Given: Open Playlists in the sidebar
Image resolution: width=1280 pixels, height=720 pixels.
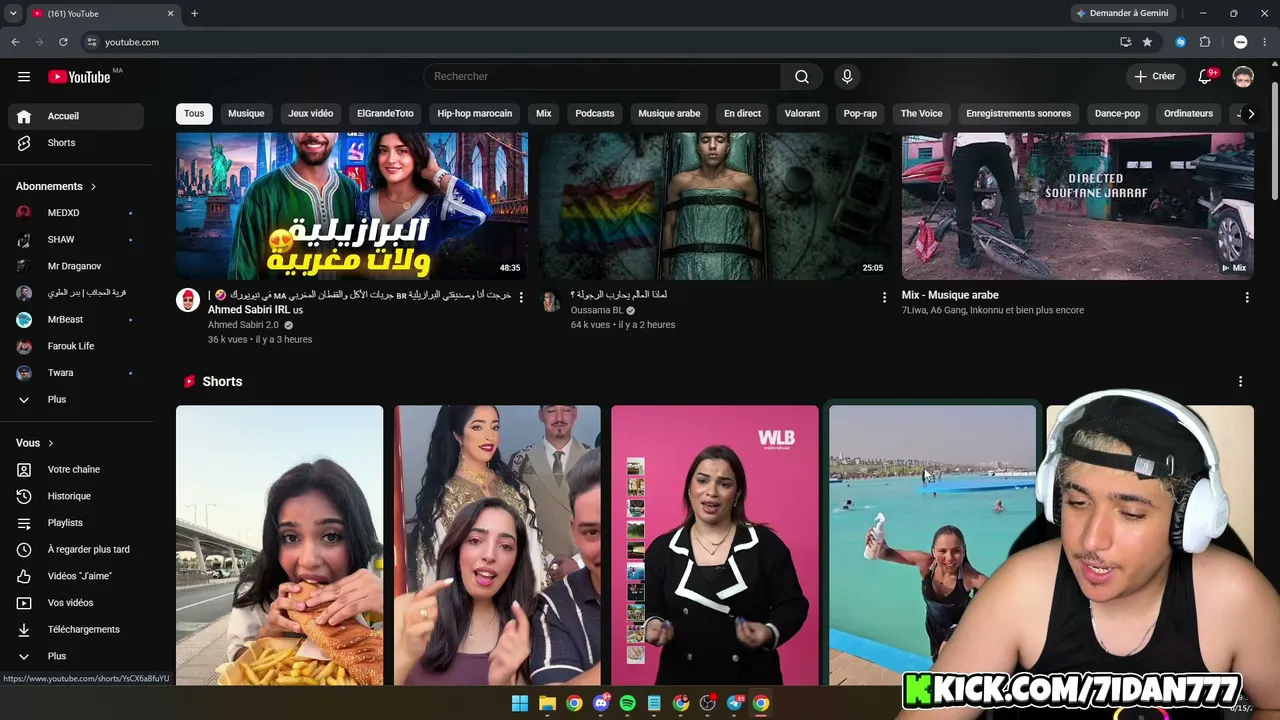Looking at the screenshot, I should 76,523.
